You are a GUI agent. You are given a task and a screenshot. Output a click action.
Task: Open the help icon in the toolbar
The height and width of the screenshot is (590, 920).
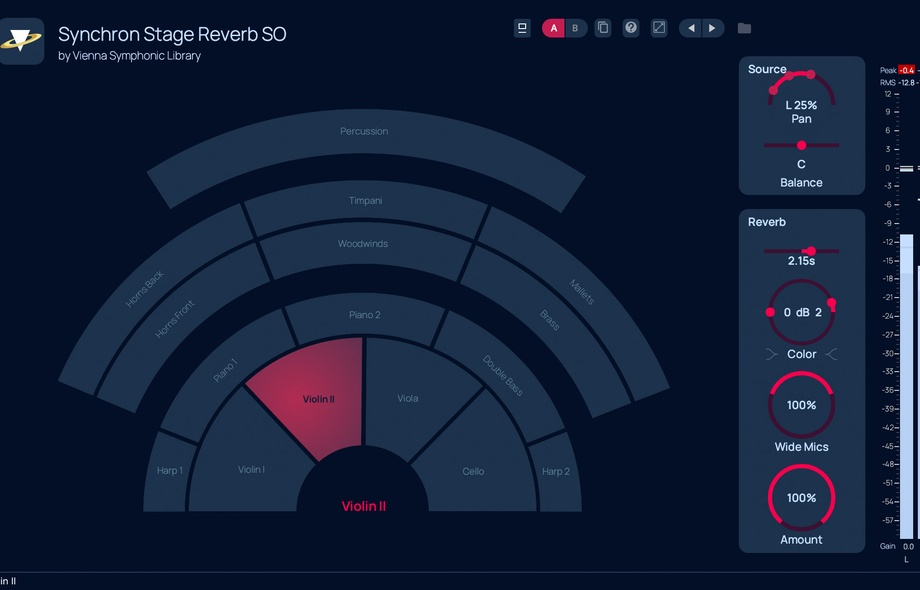(631, 28)
